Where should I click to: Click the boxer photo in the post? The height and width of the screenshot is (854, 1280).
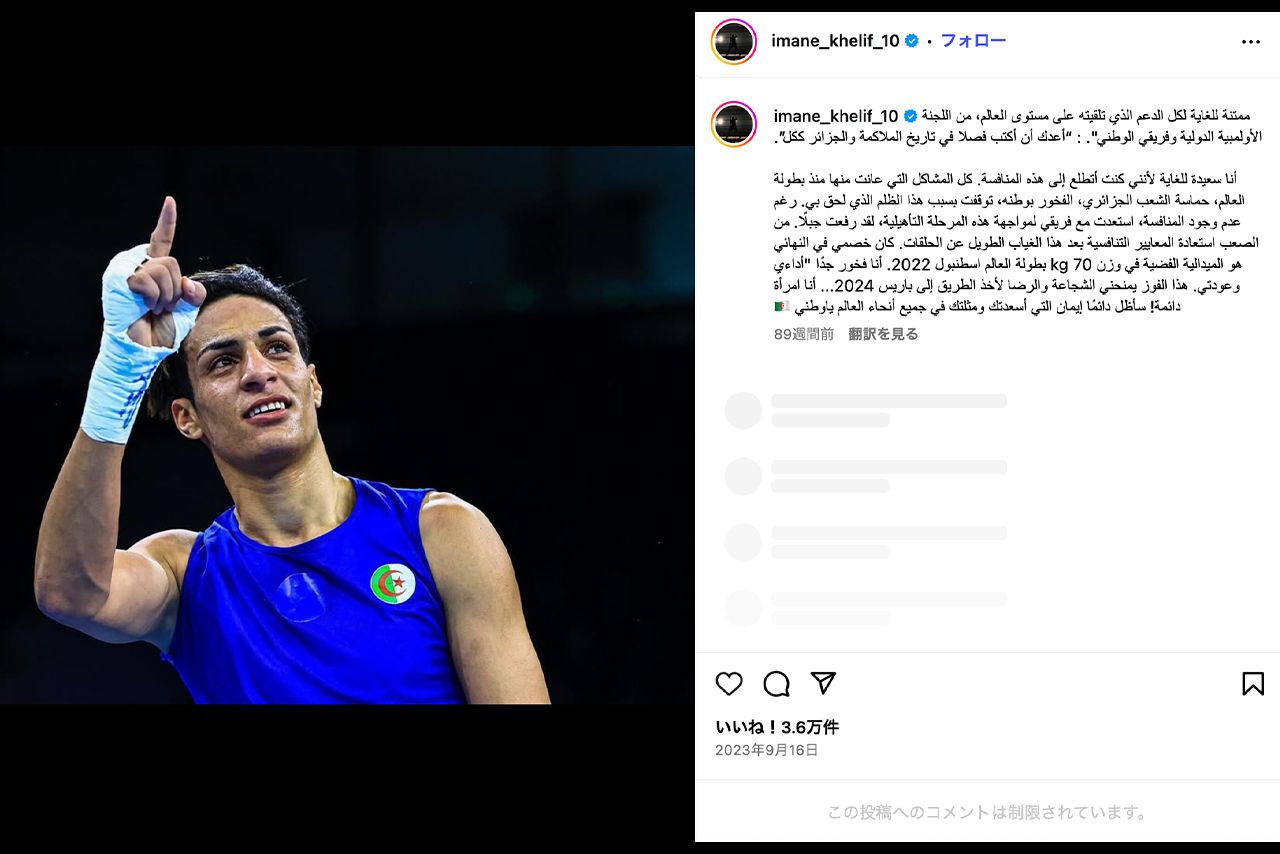[x=347, y=425]
